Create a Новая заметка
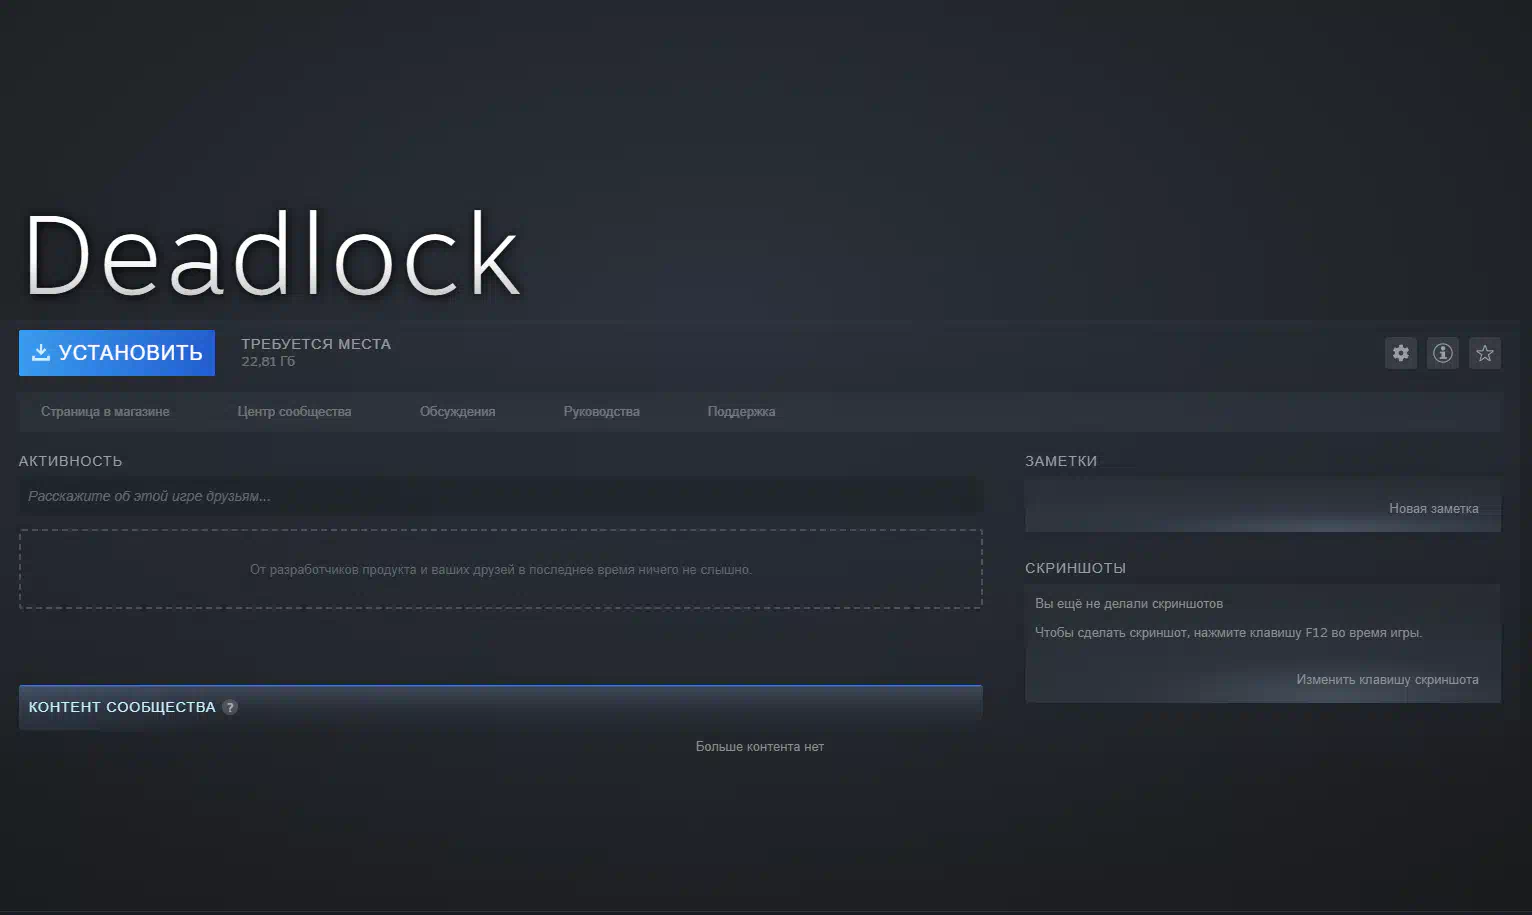 (1433, 509)
